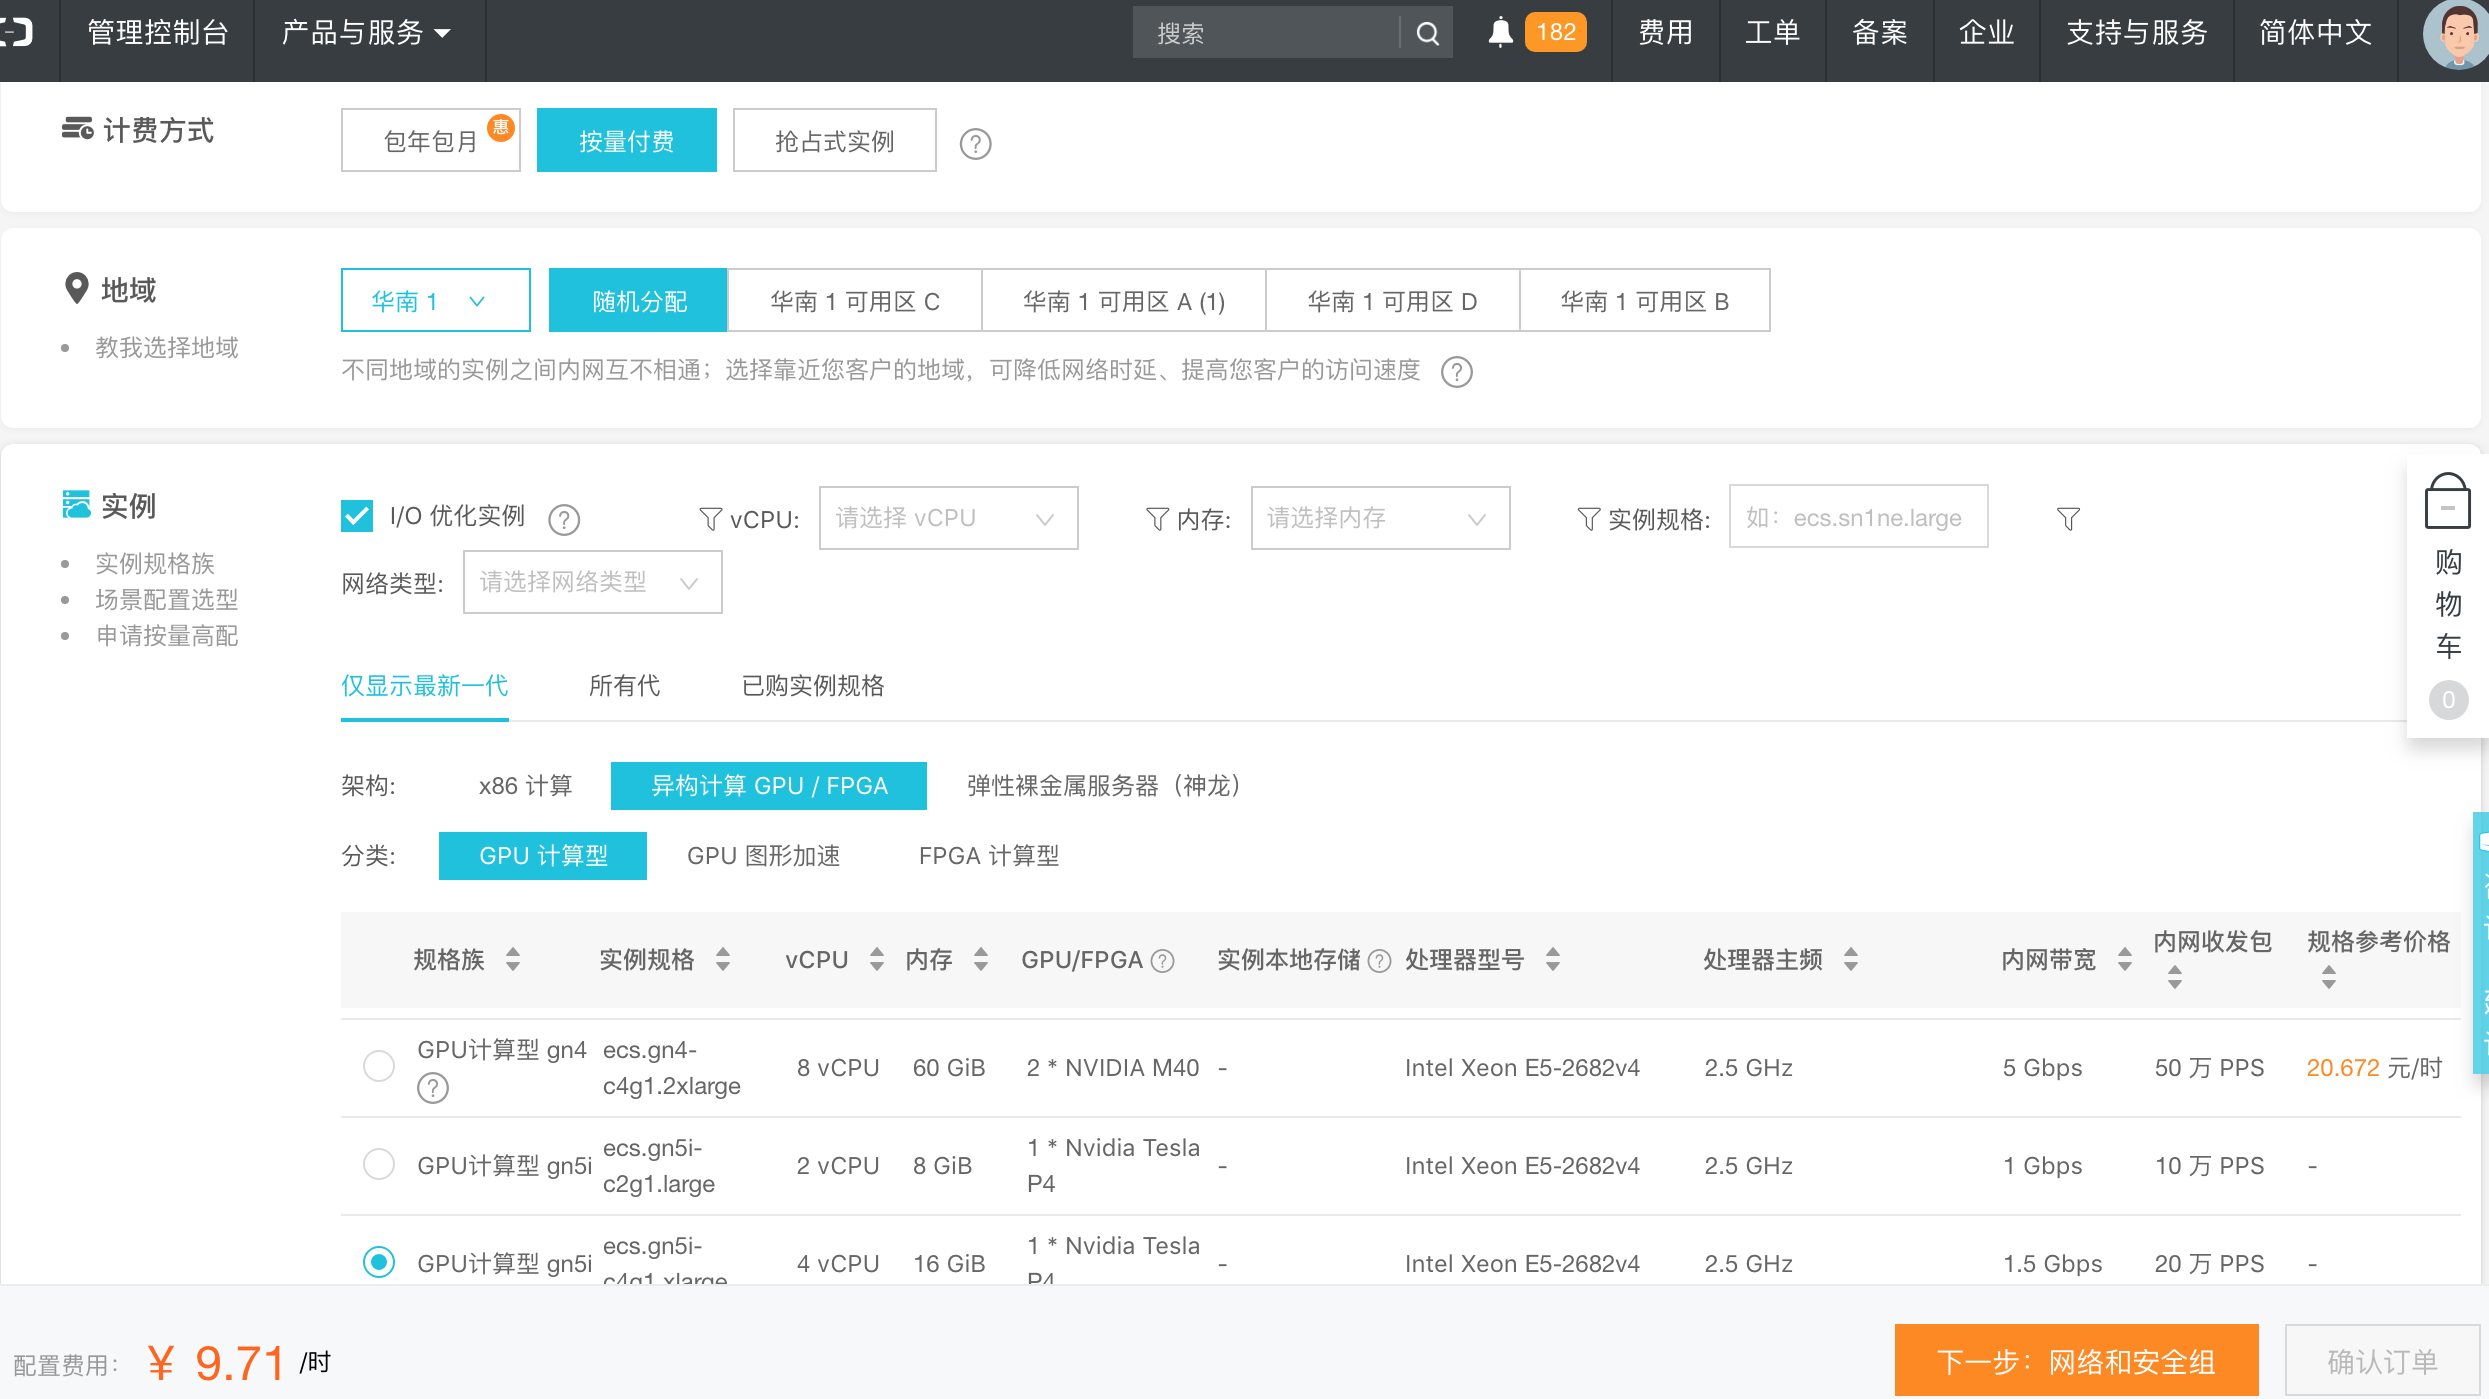Open the 费用 menu item
The height and width of the screenshot is (1399, 2489).
1666,33
